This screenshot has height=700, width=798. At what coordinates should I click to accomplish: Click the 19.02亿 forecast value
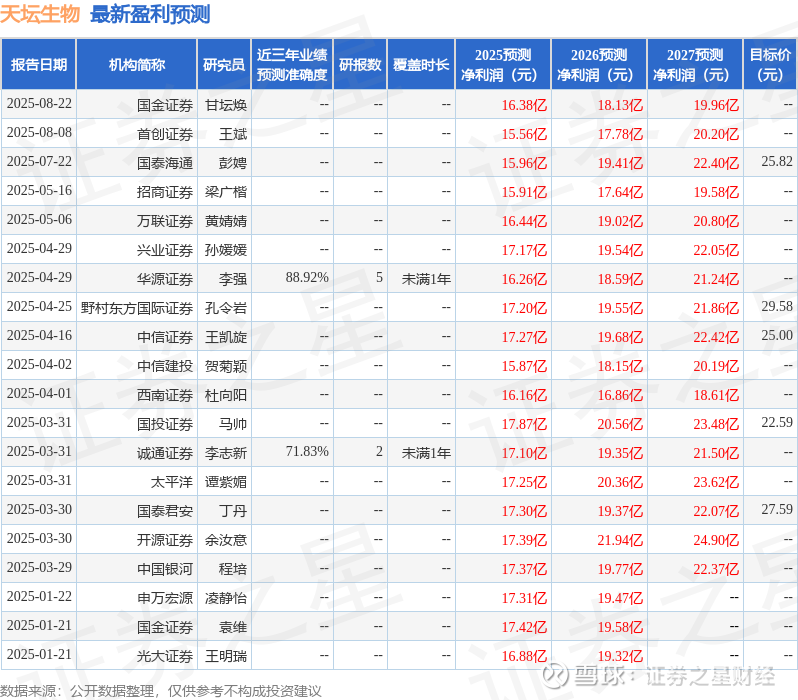(620, 221)
